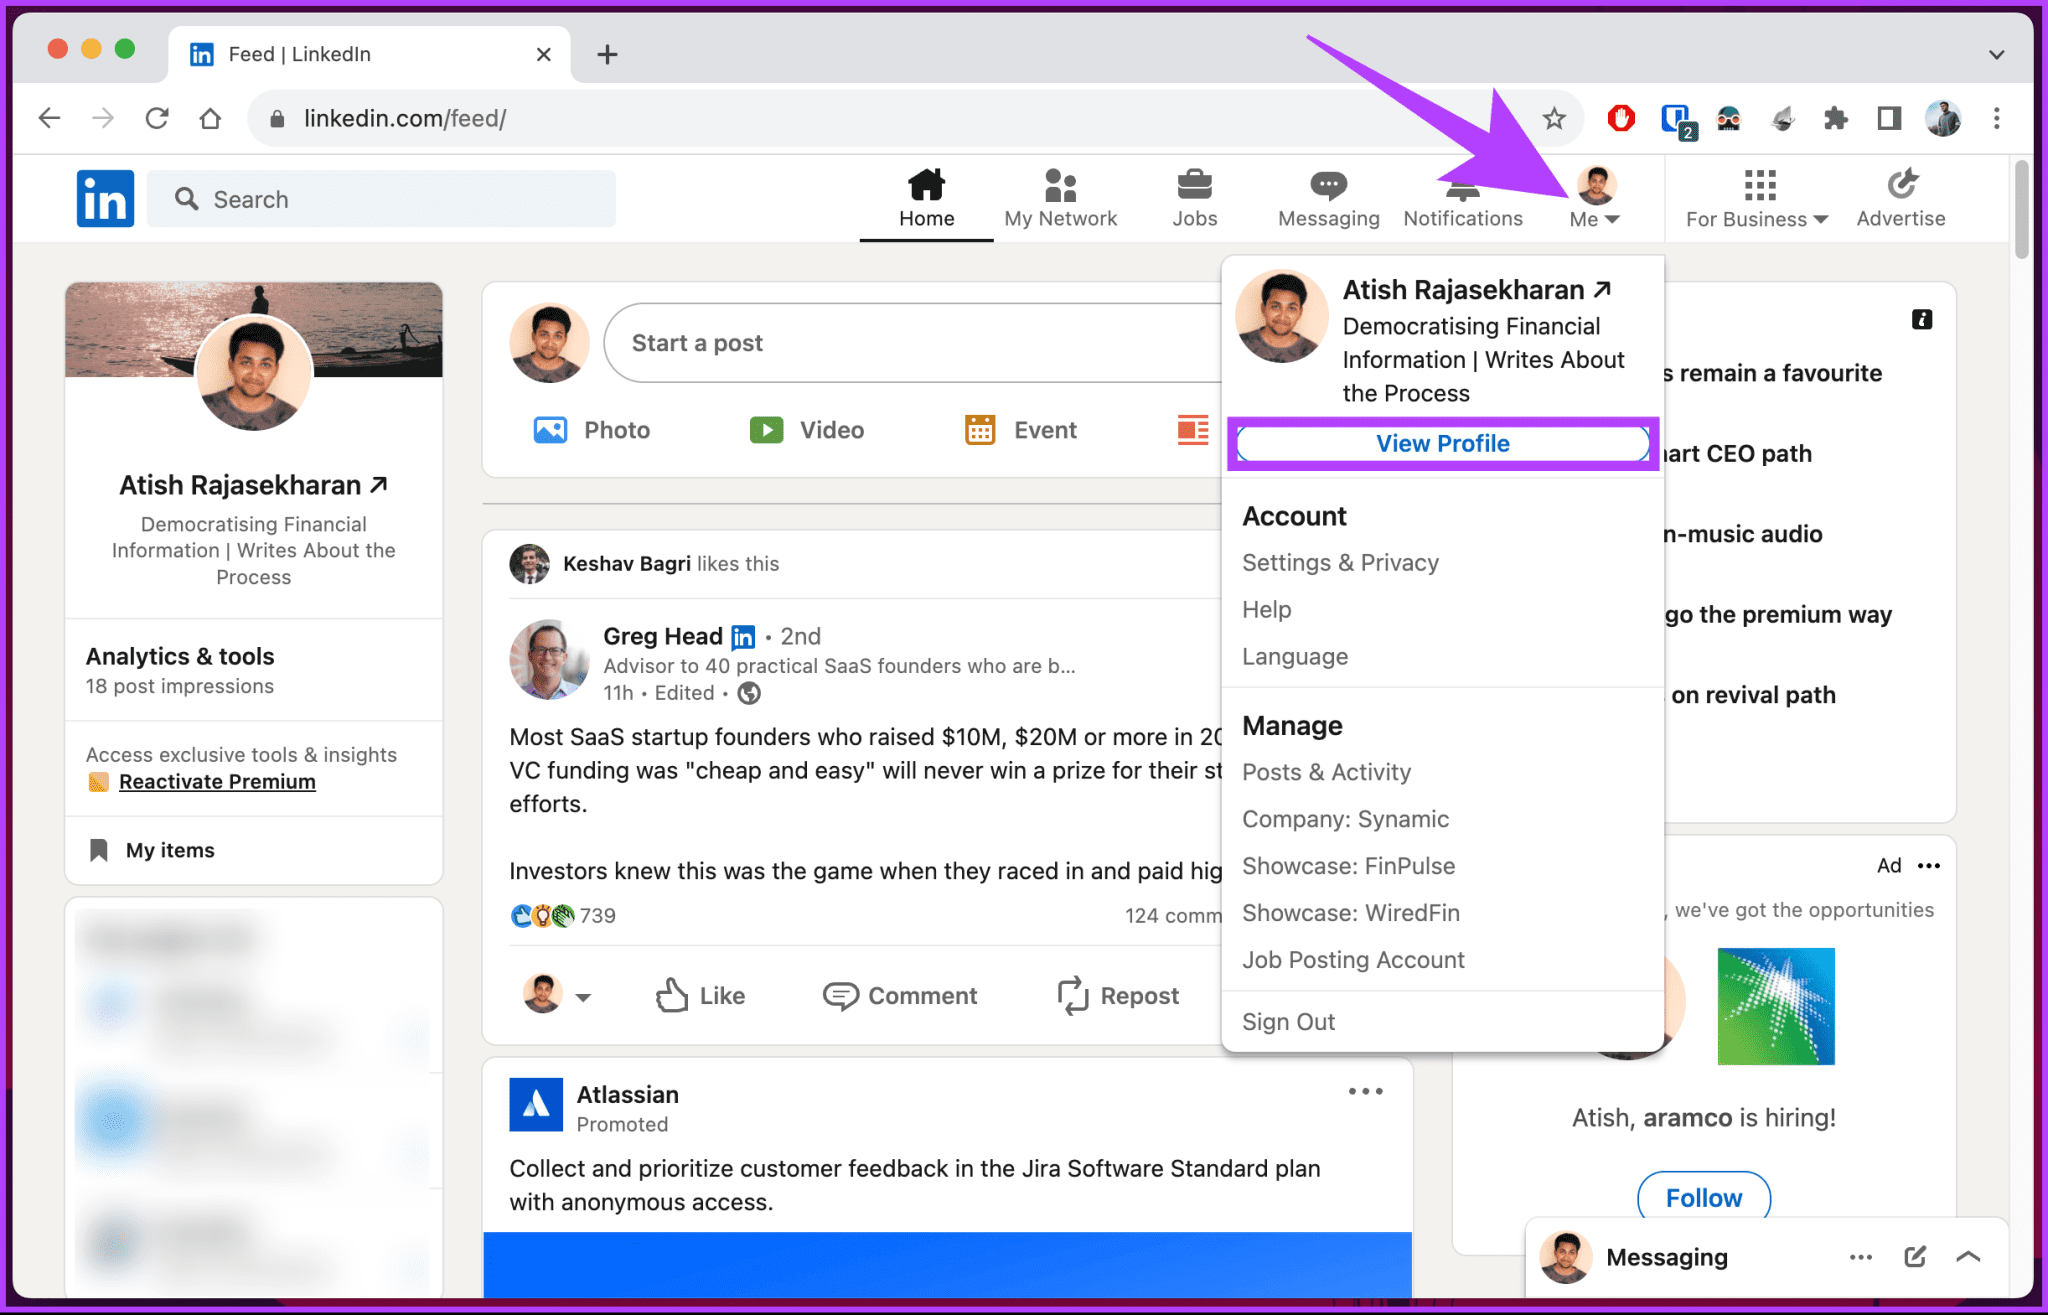Open the Home feed icon

(925, 197)
